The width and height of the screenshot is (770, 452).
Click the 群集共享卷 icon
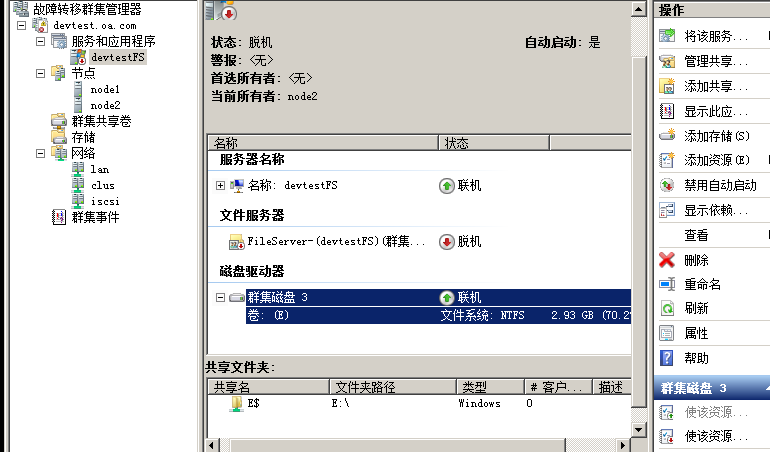(x=58, y=121)
